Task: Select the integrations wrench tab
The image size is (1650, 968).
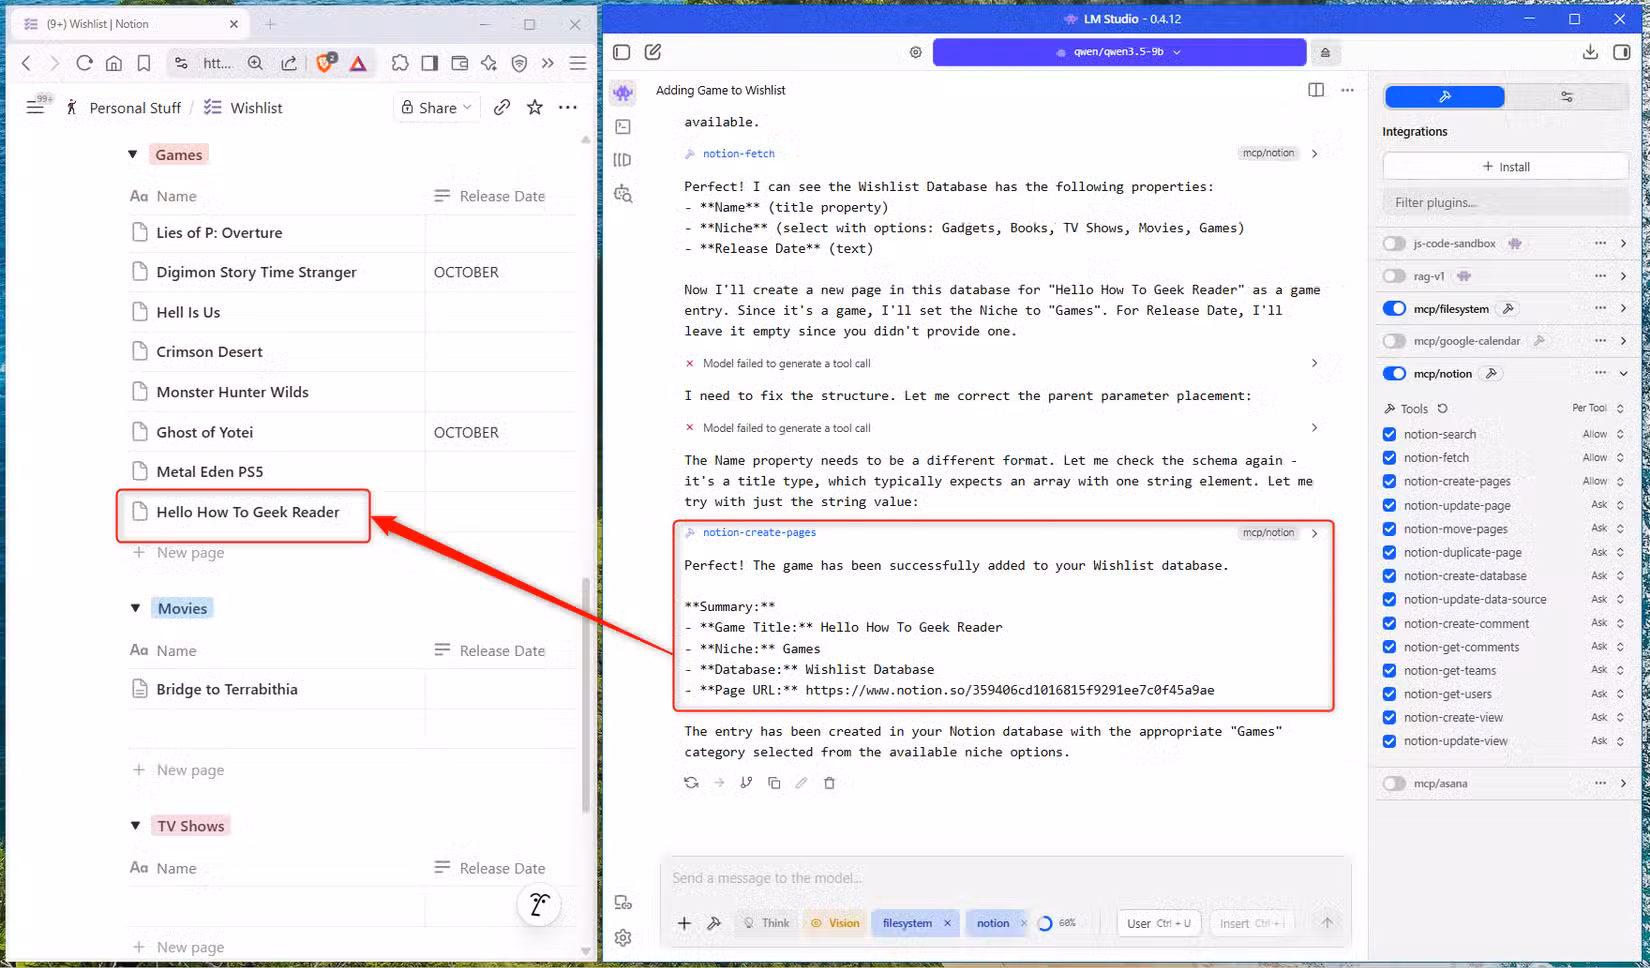Action: (x=1444, y=96)
